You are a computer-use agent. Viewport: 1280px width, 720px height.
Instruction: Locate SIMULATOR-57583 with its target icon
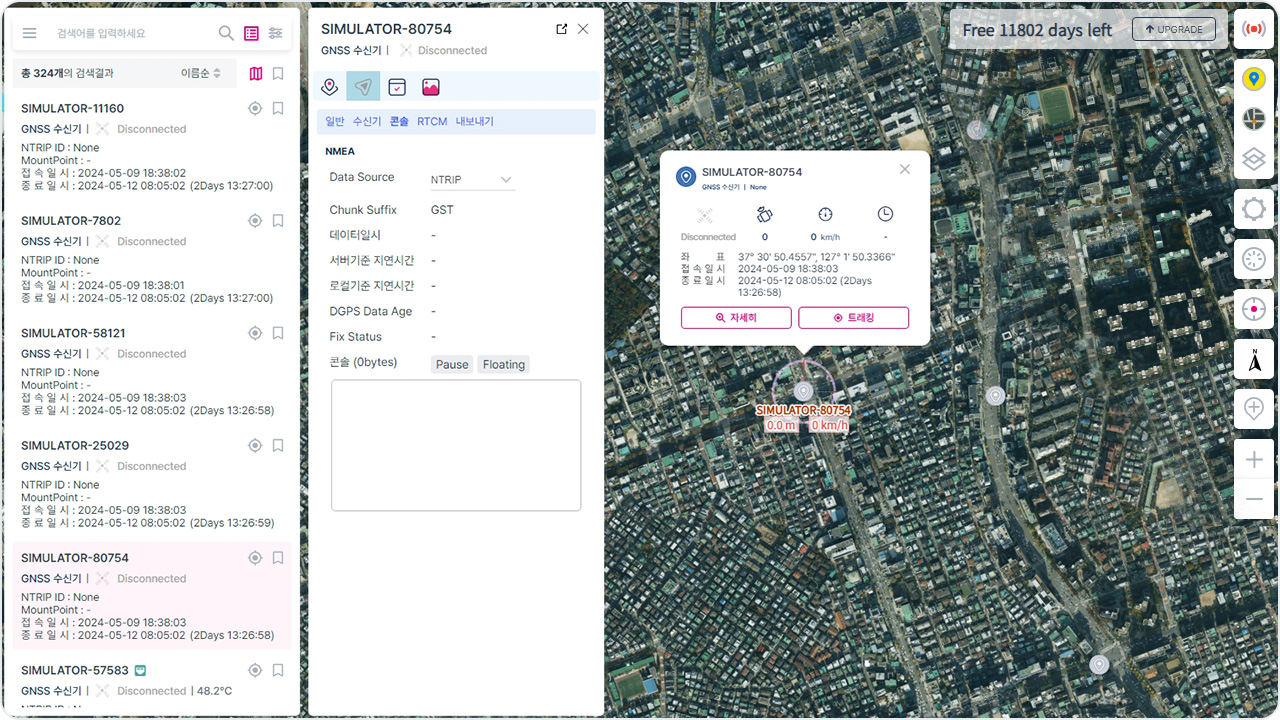click(255, 670)
